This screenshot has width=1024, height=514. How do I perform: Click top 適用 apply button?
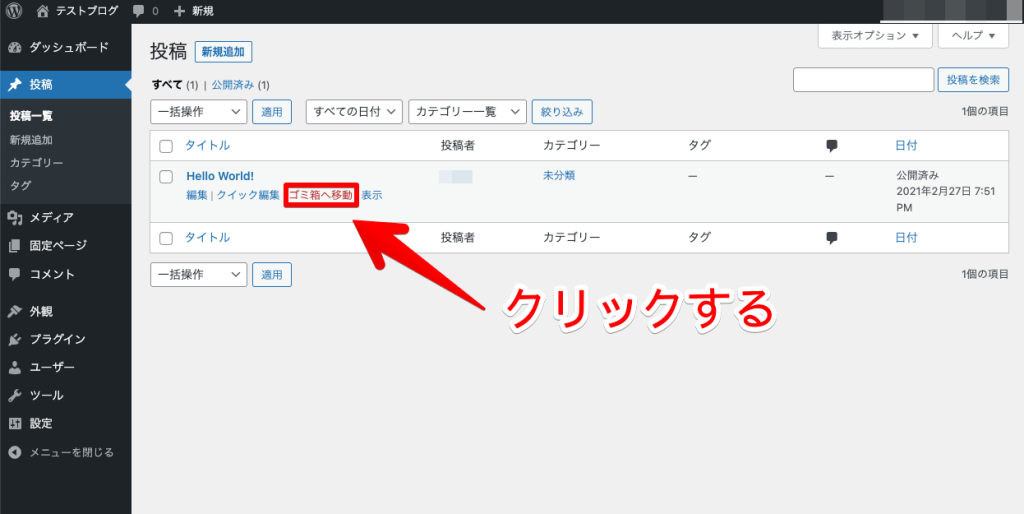272,112
